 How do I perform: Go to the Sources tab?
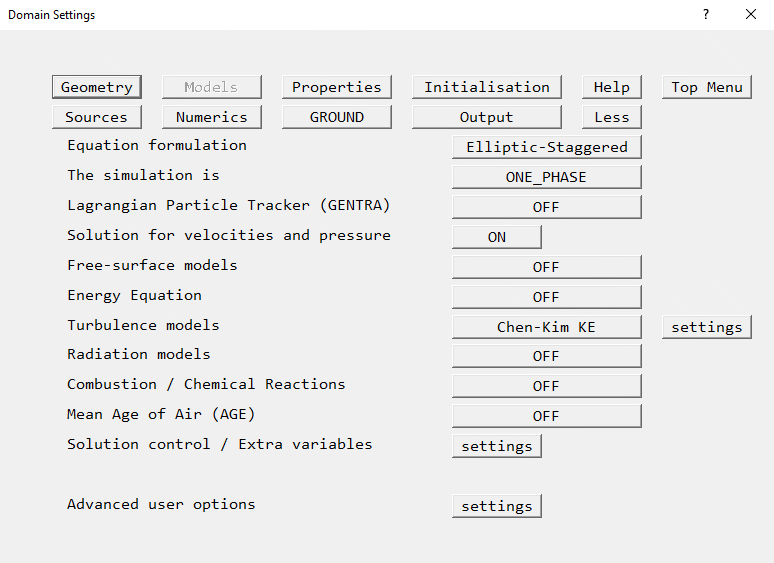point(97,117)
